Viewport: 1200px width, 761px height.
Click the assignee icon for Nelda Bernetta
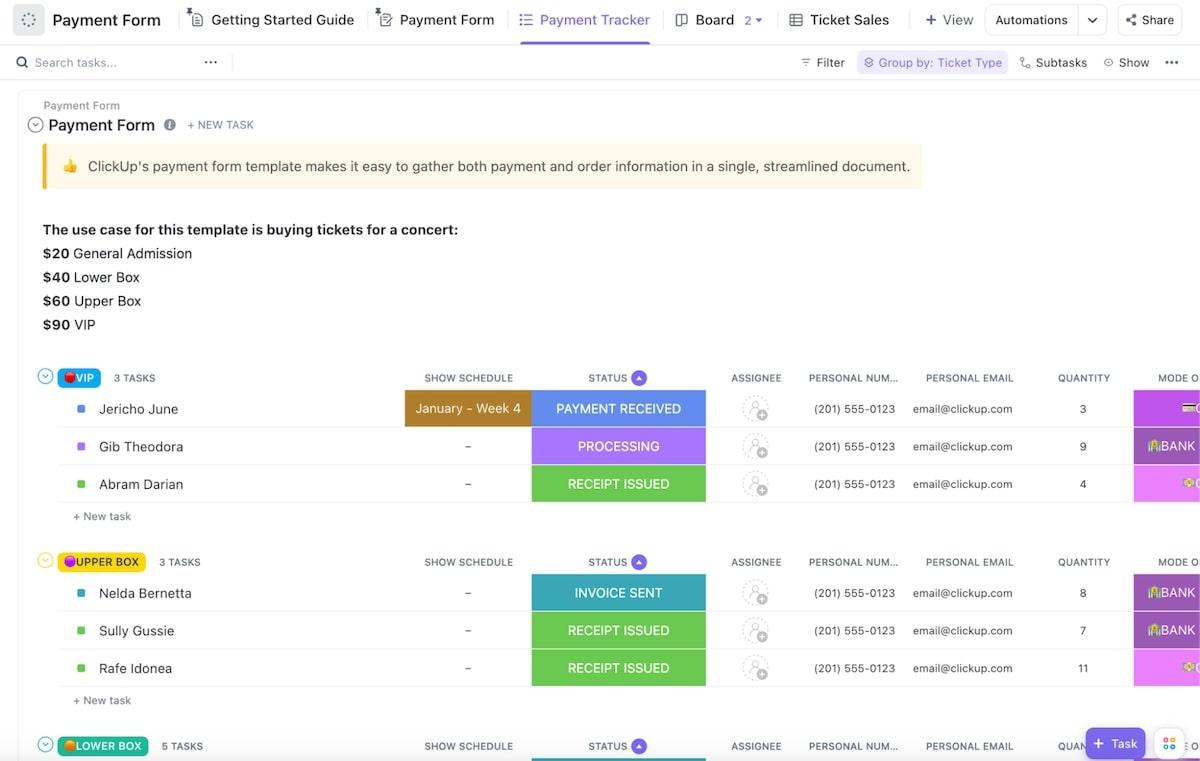[x=755, y=593]
